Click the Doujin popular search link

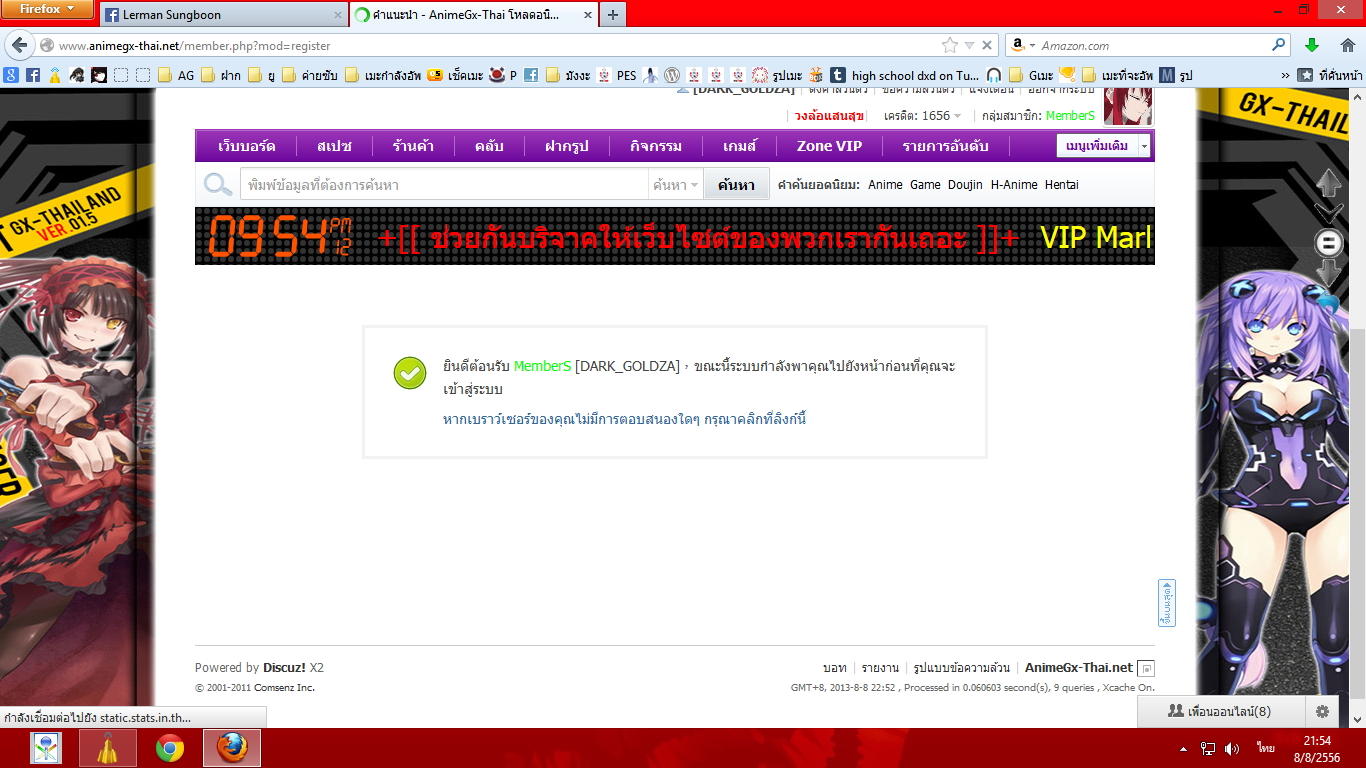965,185
